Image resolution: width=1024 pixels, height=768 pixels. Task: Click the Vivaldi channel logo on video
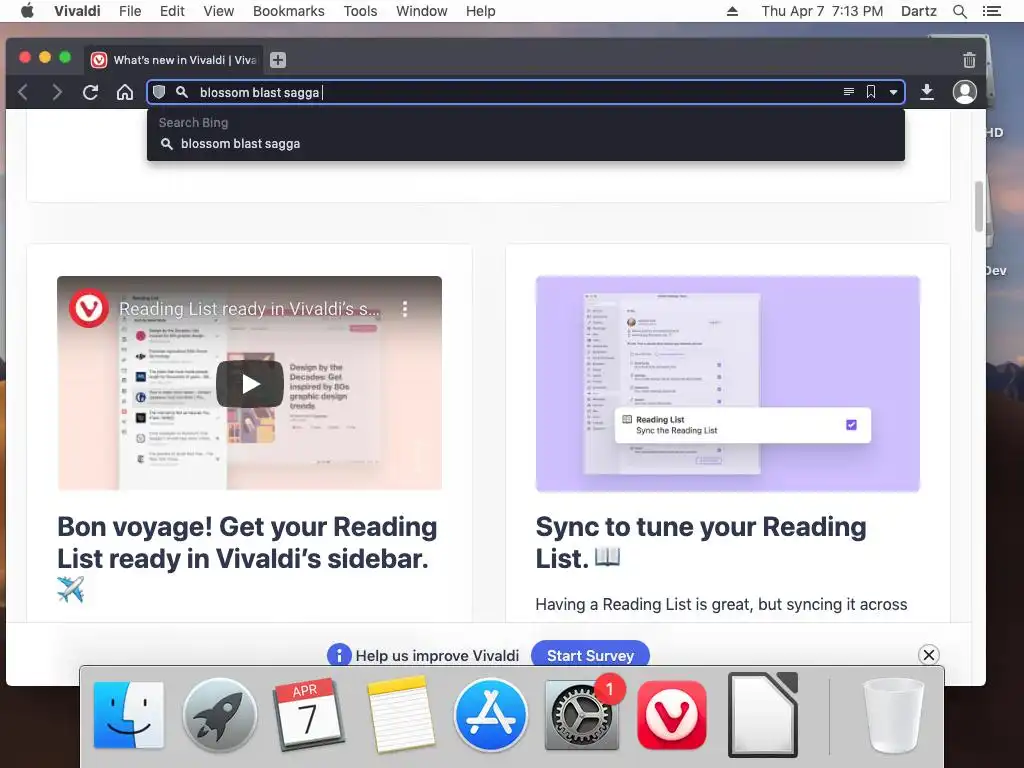89,308
